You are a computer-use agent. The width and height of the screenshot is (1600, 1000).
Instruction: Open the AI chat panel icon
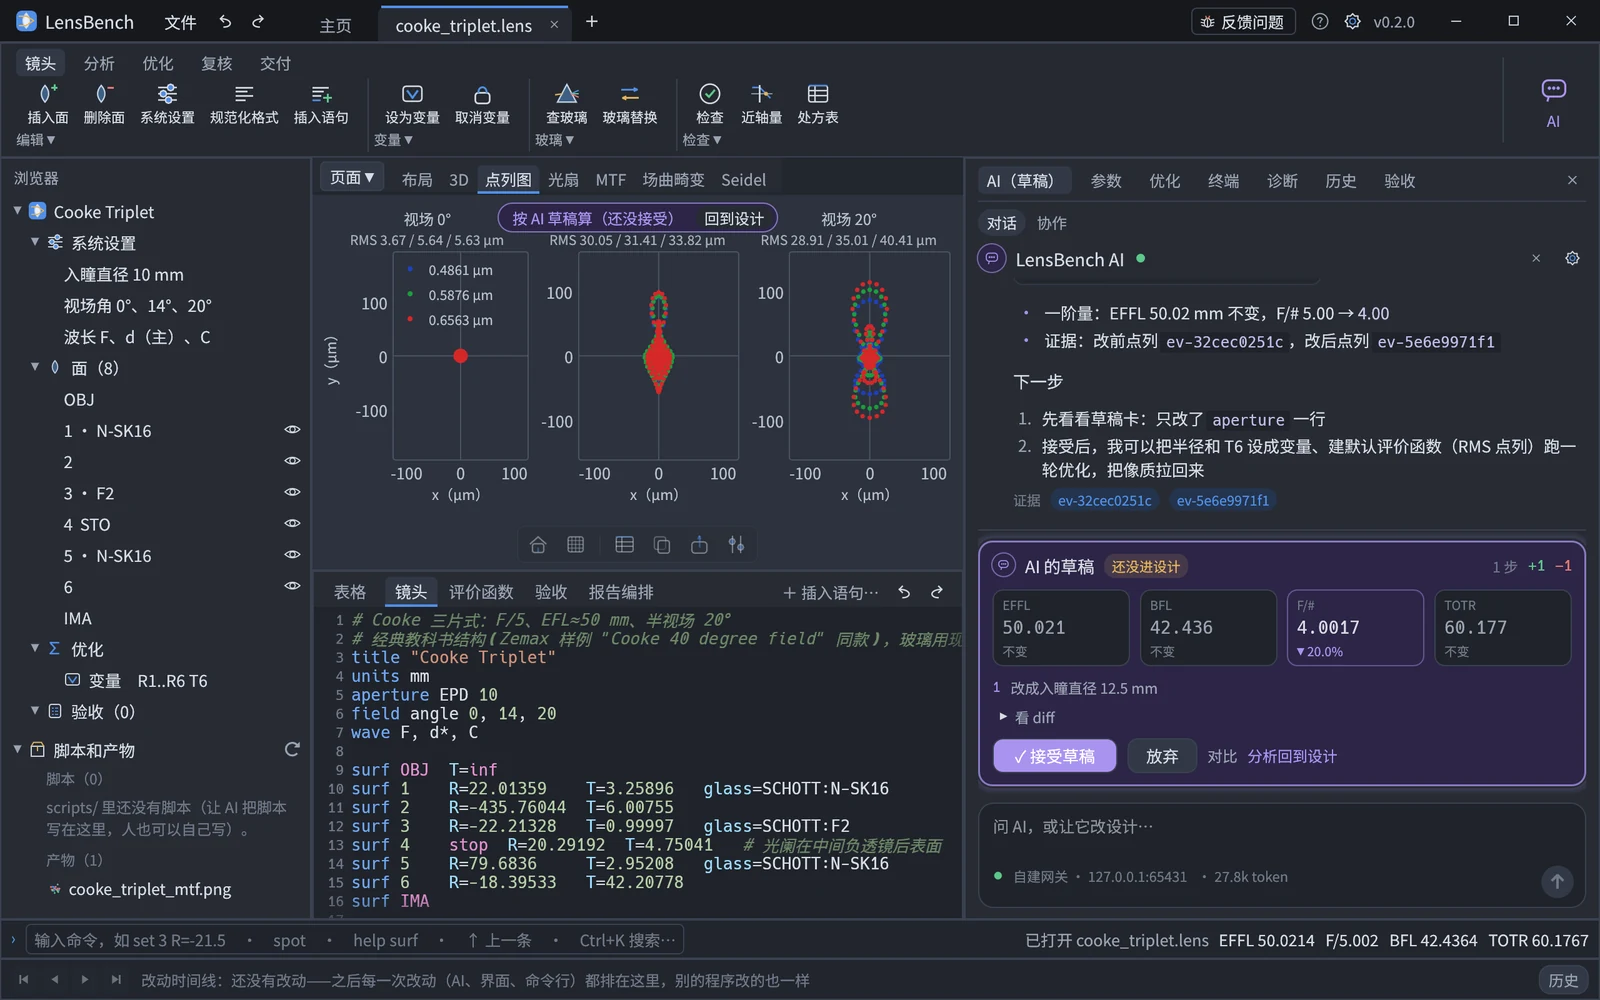coord(1553,90)
